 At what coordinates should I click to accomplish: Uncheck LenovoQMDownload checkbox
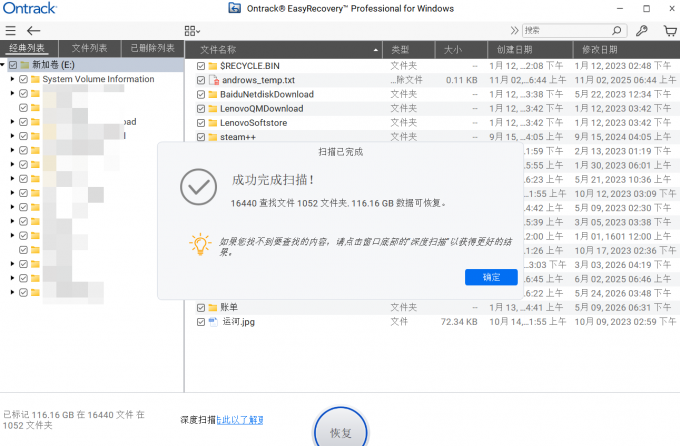pyautogui.click(x=201, y=108)
